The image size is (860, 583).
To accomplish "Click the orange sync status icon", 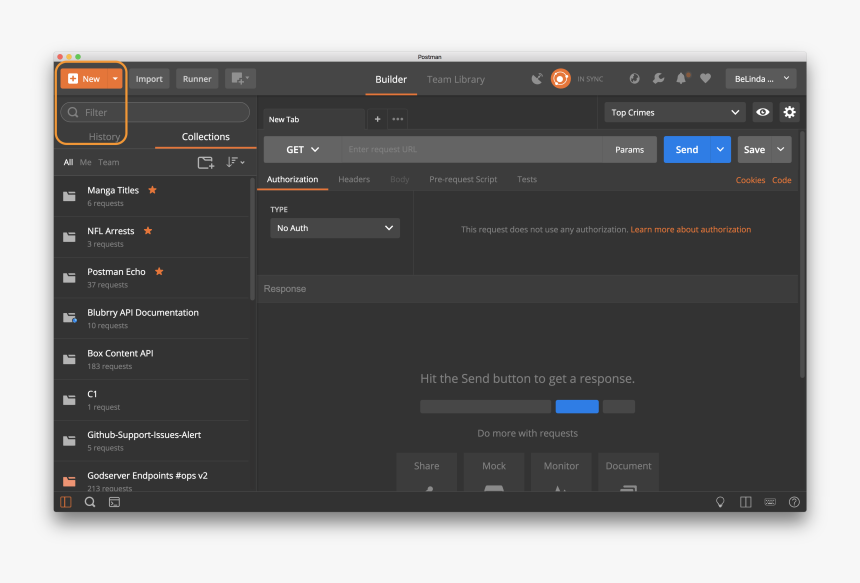I will pos(561,79).
